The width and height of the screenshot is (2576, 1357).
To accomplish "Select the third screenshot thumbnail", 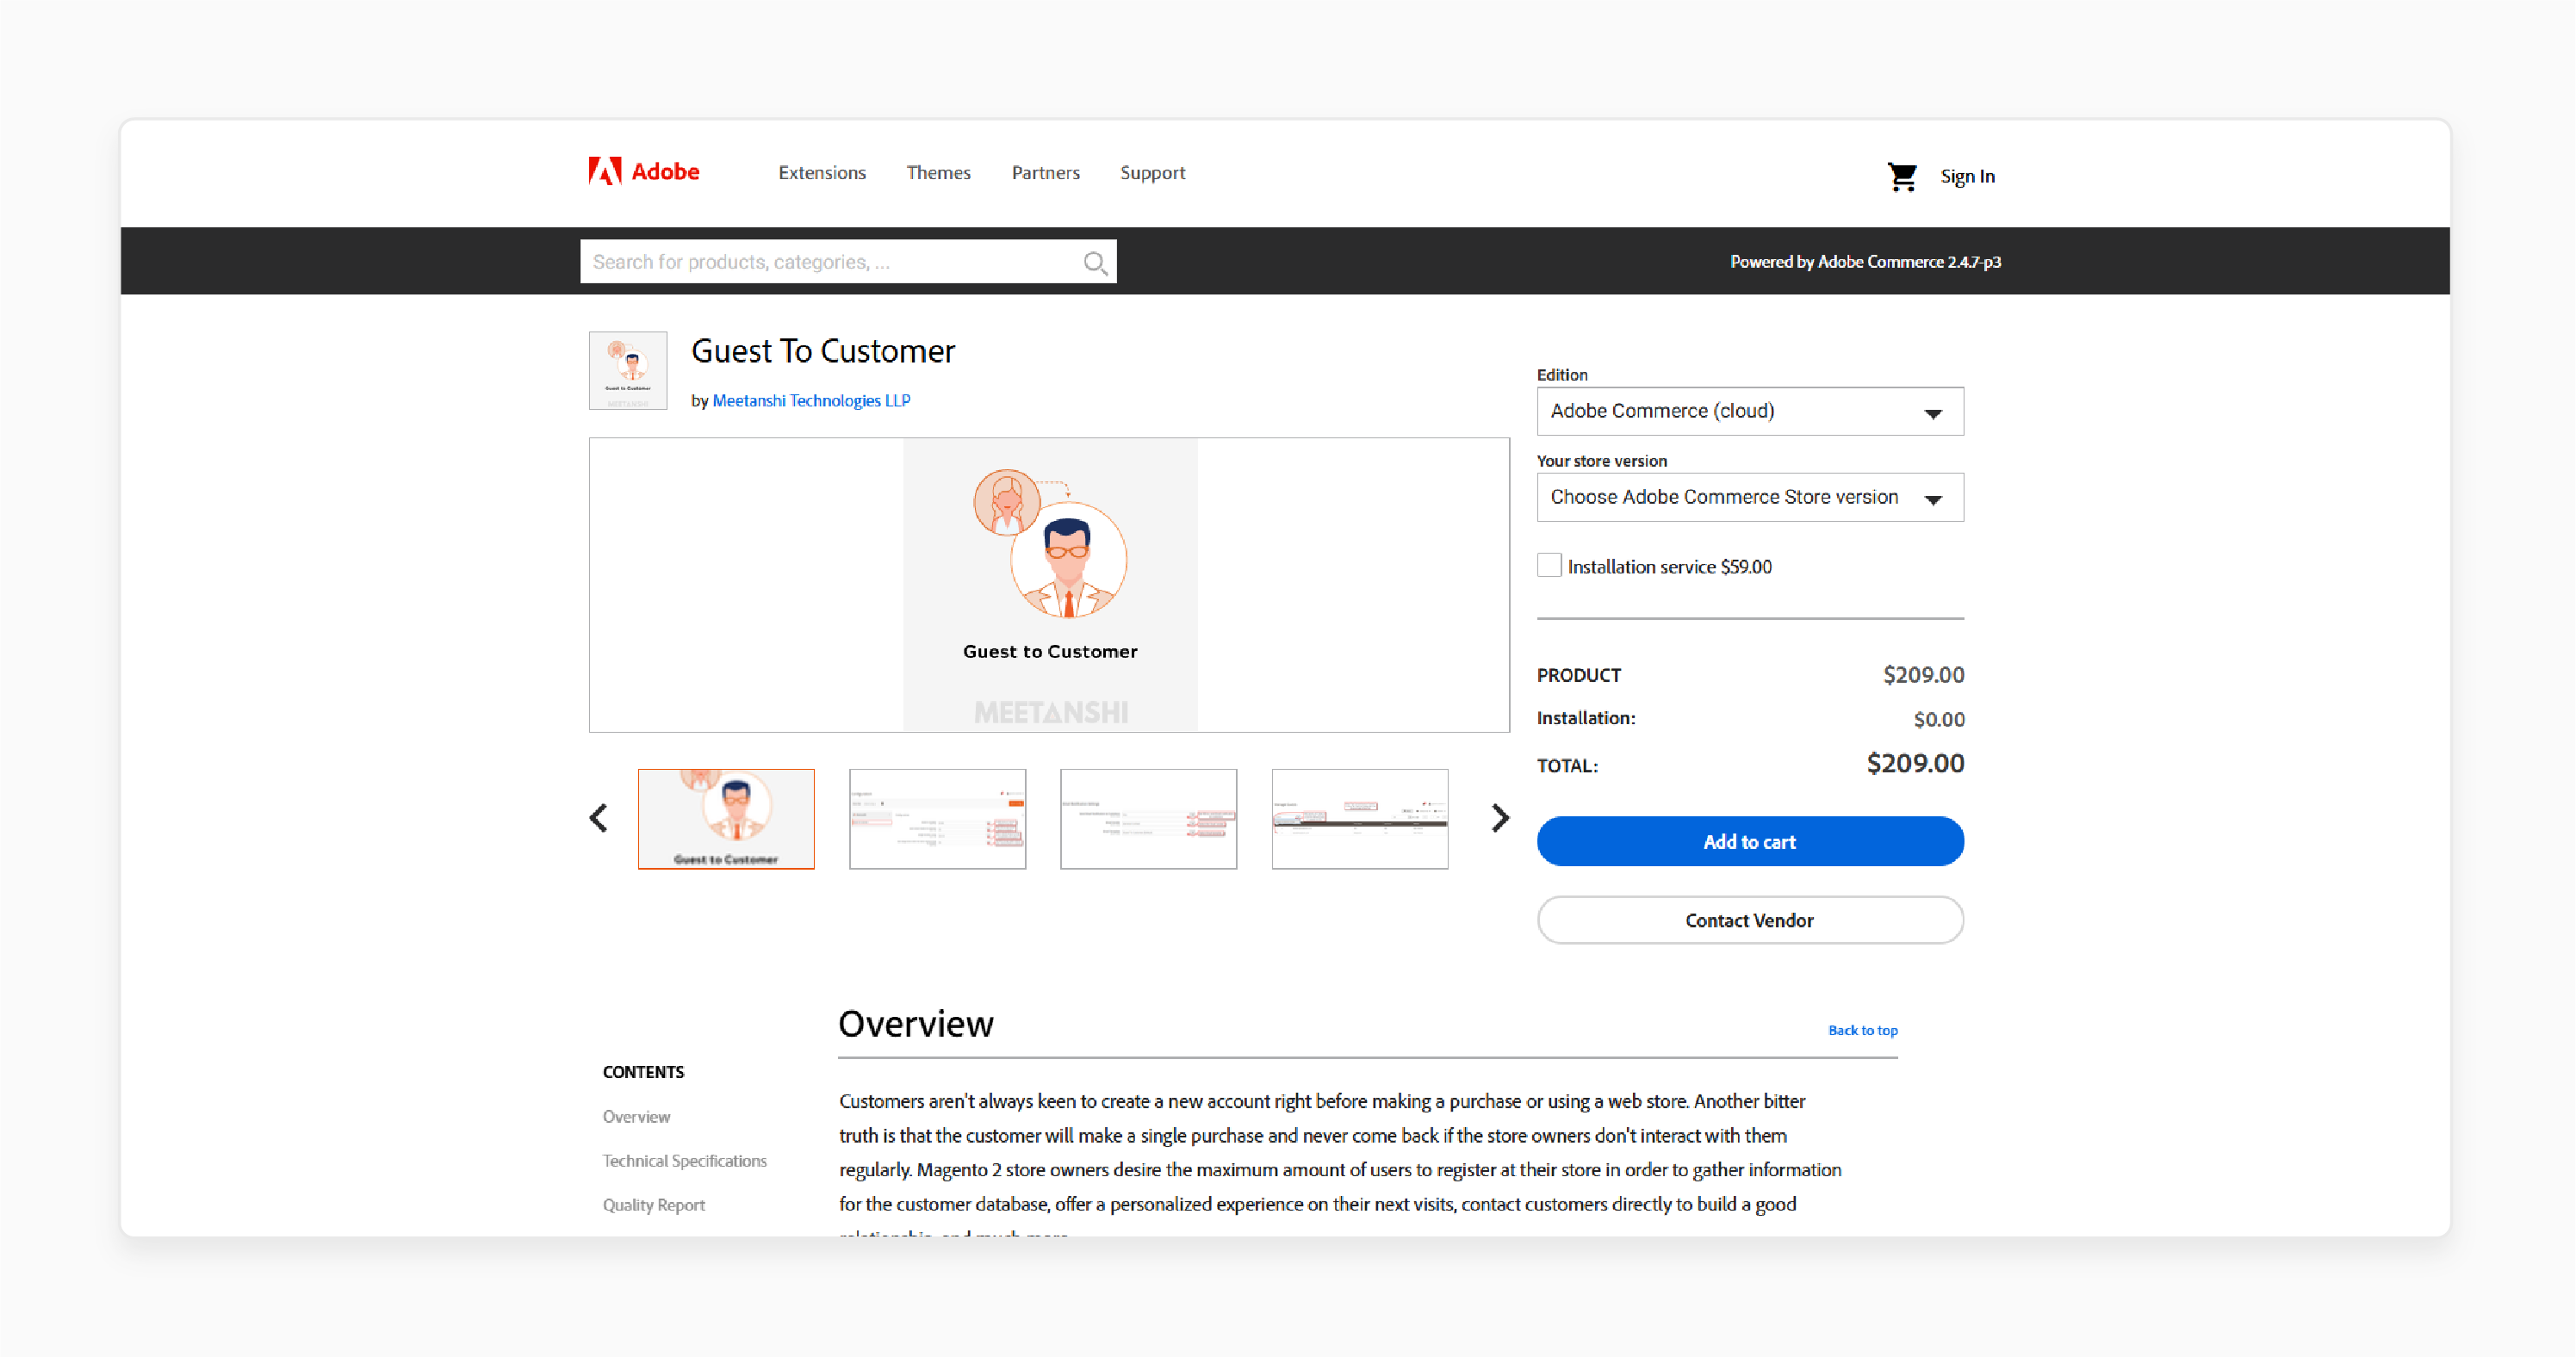I will click(1148, 819).
